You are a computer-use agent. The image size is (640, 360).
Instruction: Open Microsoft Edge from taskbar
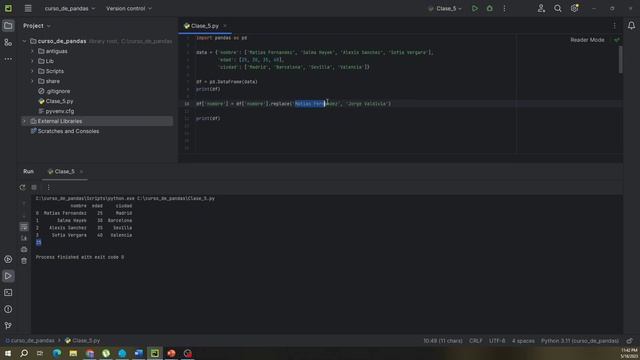coord(57,353)
